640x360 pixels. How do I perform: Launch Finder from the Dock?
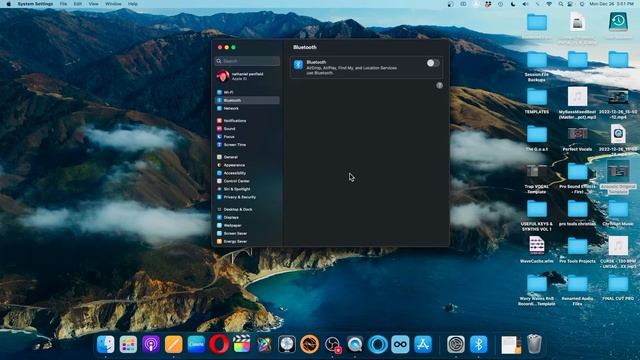tap(106, 344)
